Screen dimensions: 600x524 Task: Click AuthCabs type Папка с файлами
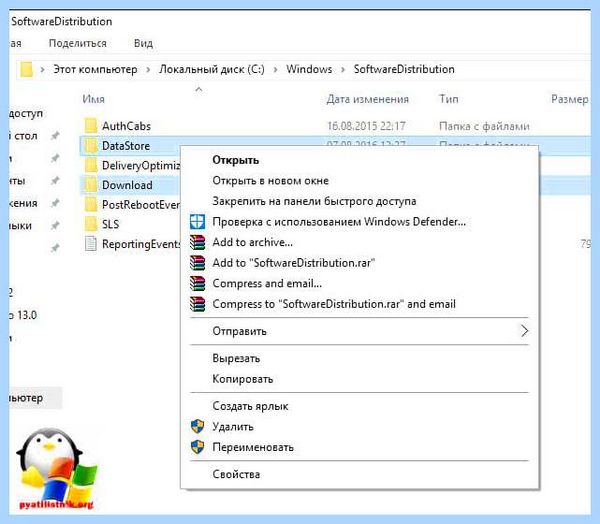(x=484, y=126)
